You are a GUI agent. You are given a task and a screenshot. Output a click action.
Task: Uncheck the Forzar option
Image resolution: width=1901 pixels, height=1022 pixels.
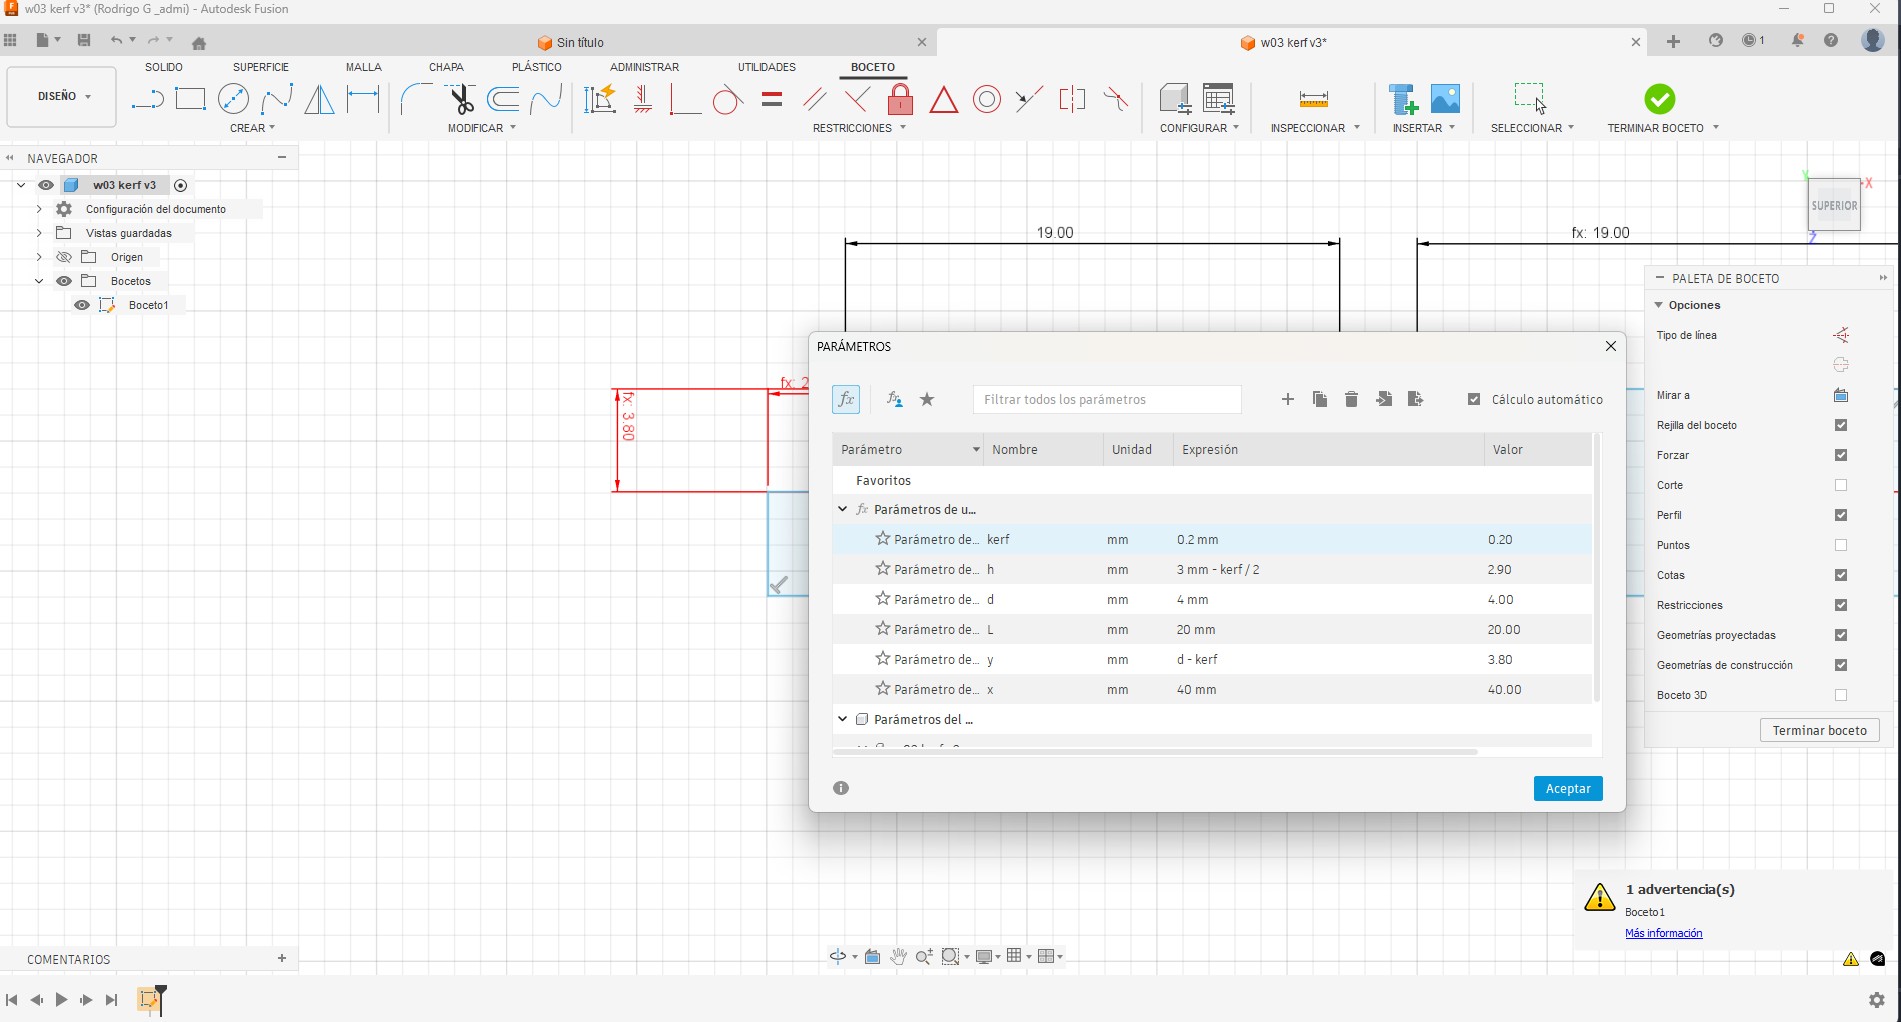[x=1841, y=455]
